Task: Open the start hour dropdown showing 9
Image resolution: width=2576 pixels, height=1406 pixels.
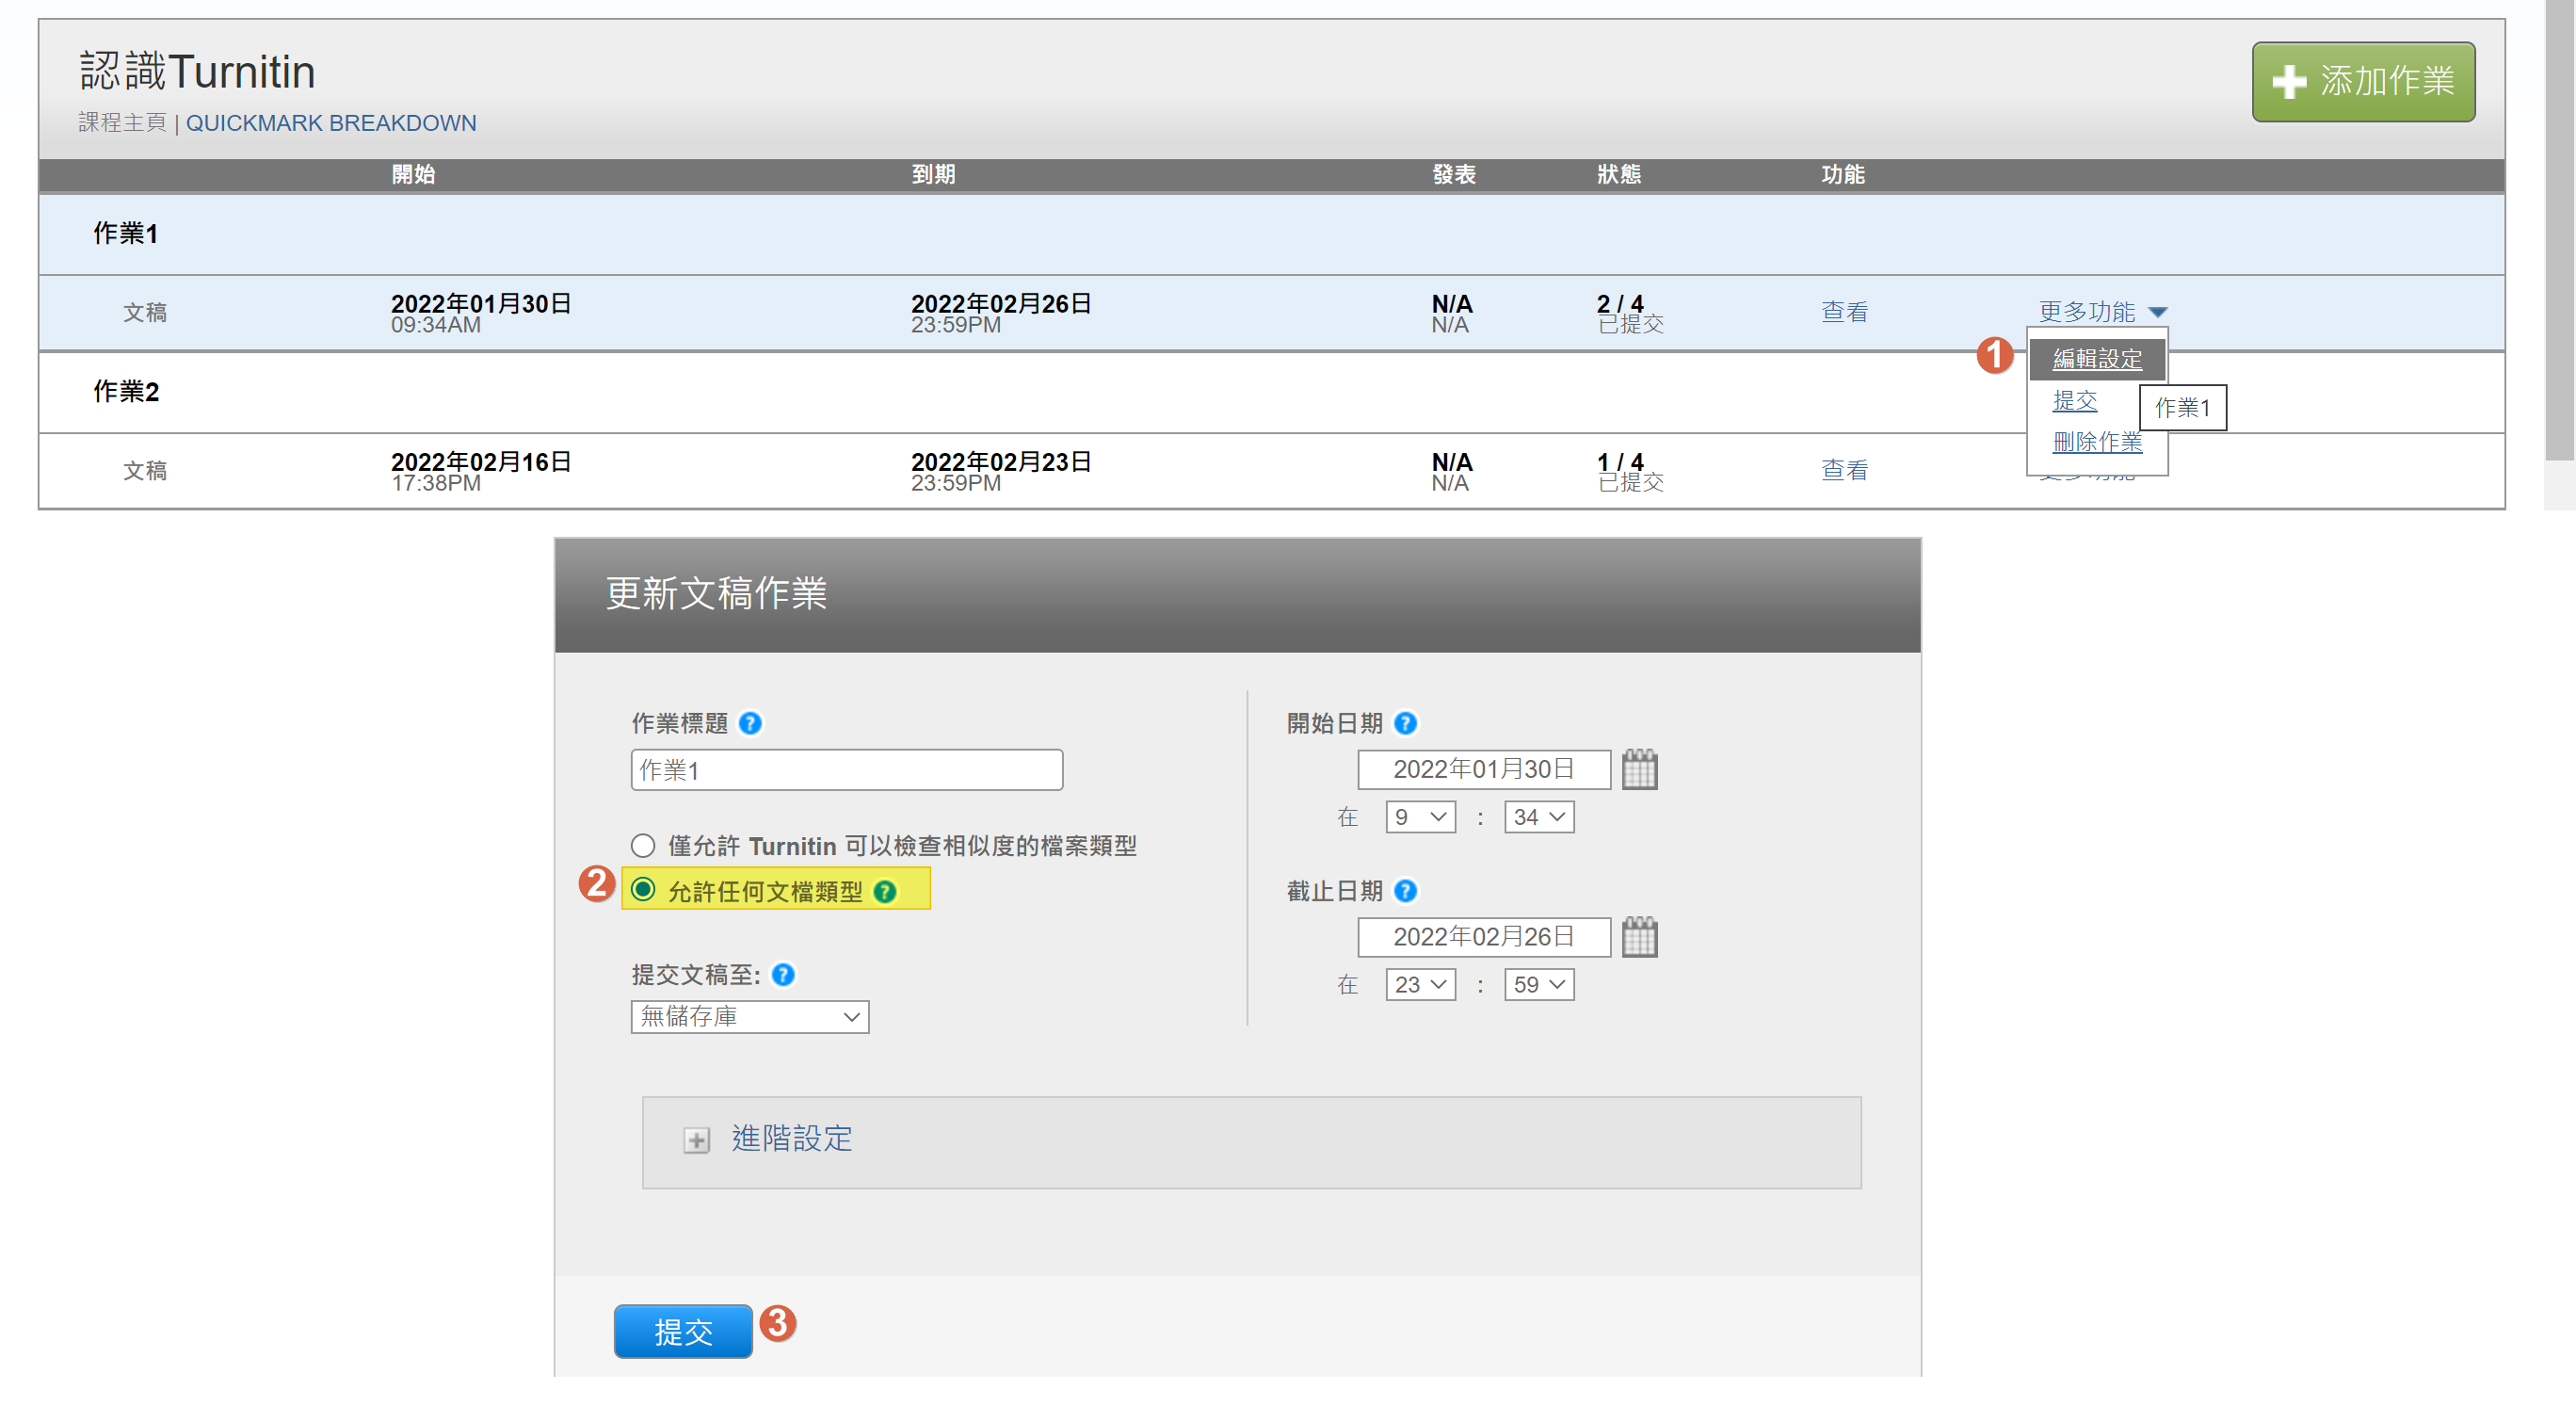Action: tap(1420, 817)
